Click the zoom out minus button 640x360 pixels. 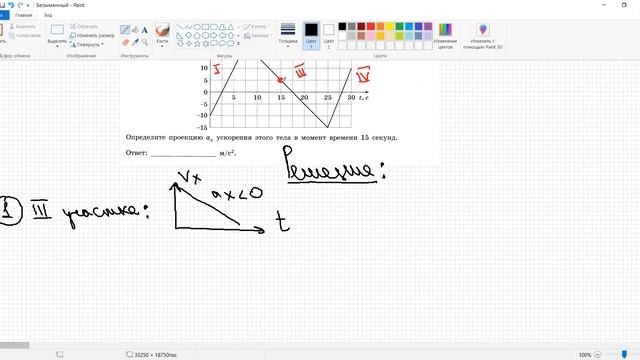[x=598, y=354]
